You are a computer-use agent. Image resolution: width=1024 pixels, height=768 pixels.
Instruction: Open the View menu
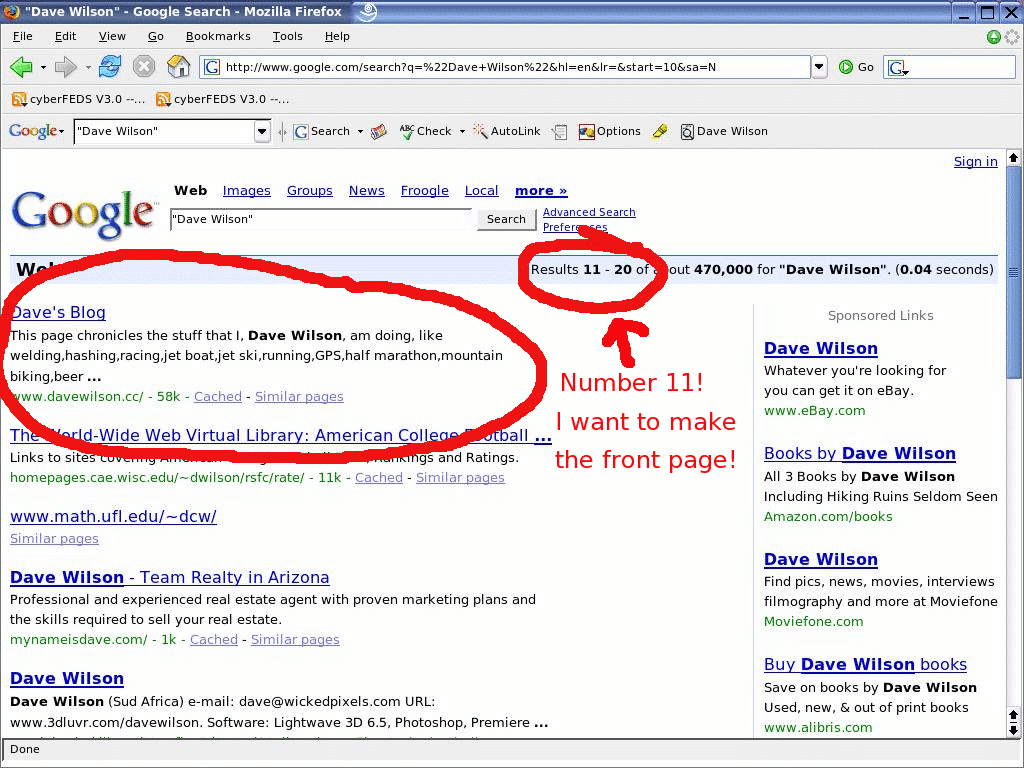[x=112, y=37]
